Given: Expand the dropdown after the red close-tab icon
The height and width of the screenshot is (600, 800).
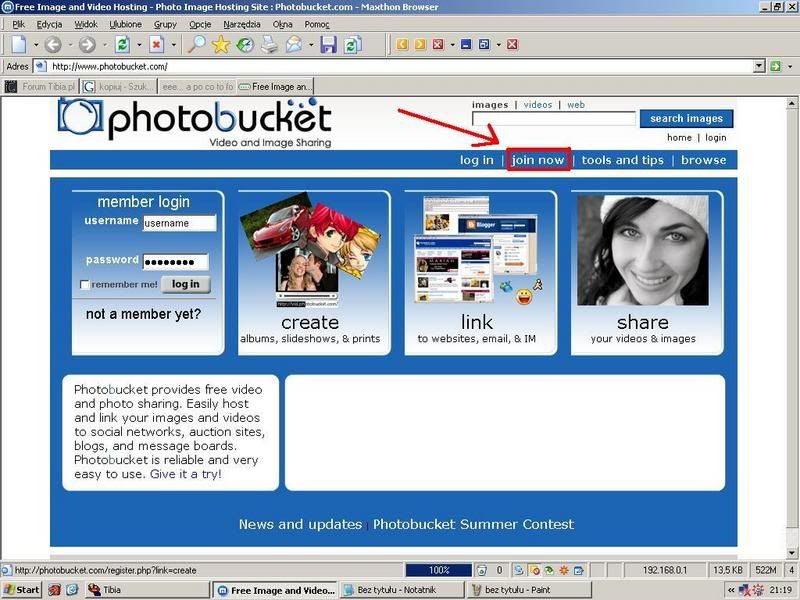Looking at the screenshot, I should pyautogui.click(x=452, y=45).
